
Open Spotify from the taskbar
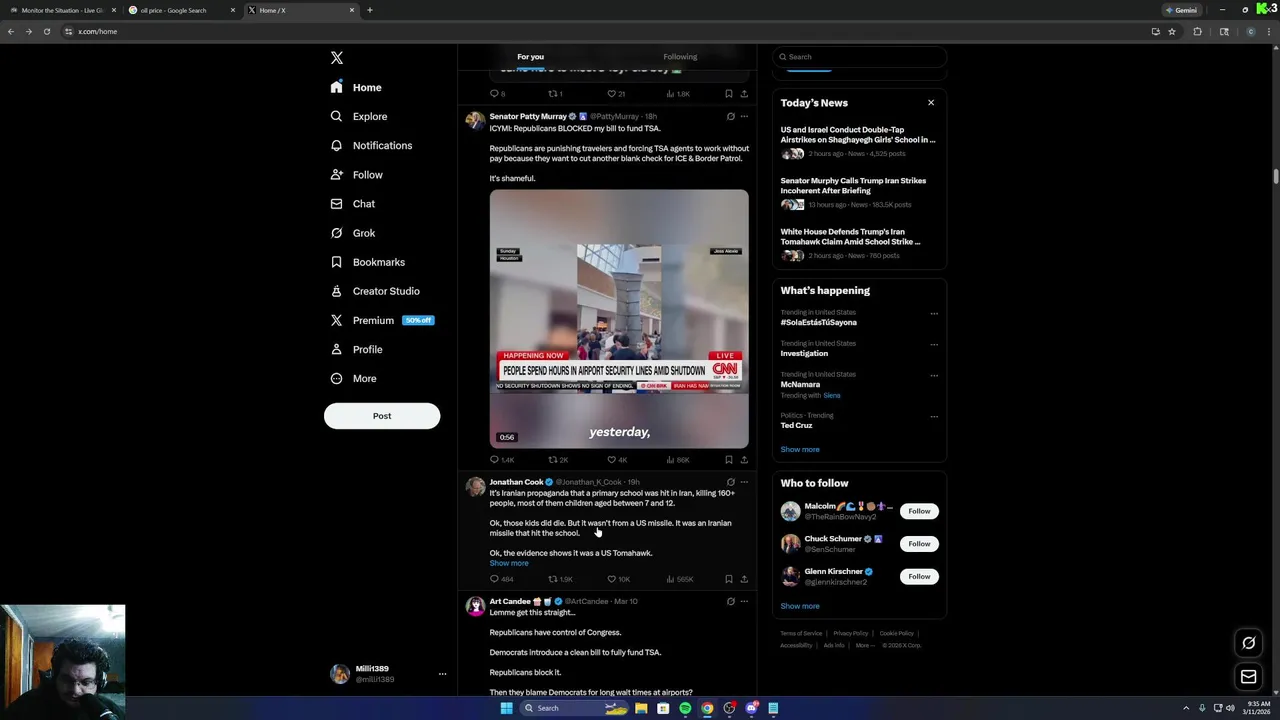(685, 708)
